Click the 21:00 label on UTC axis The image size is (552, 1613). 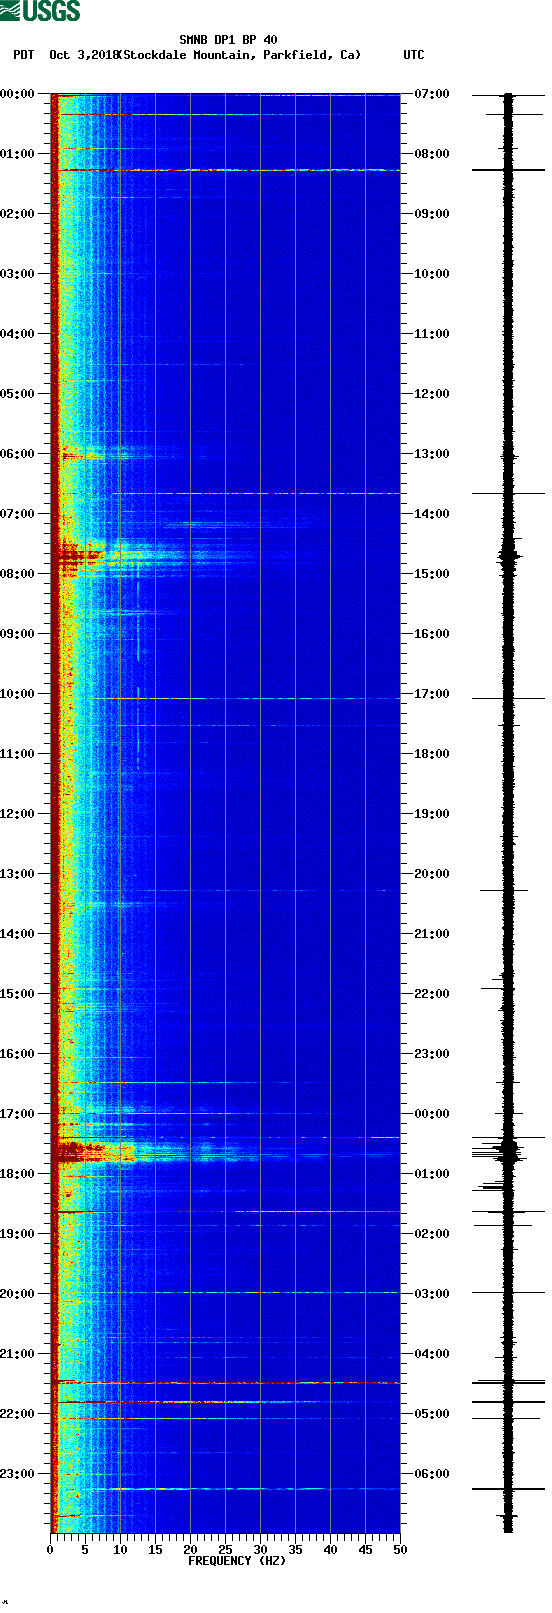(432, 934)
